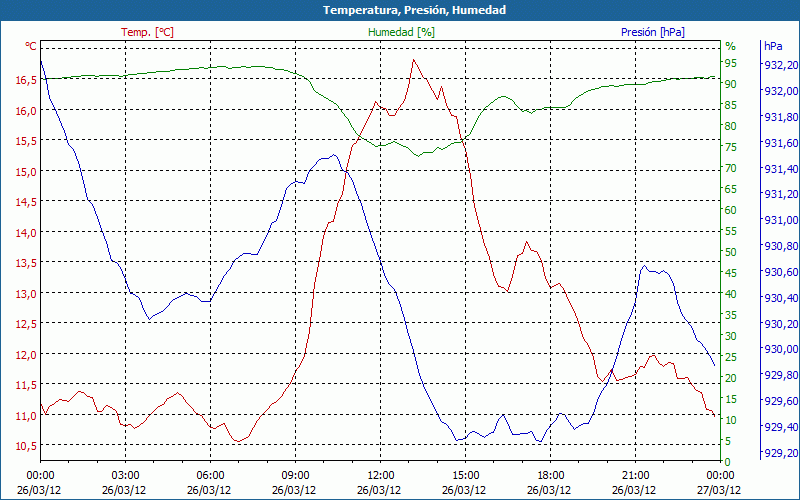Click "929,60" on the pressure axis
800x500 pixels.
[781, 401]
